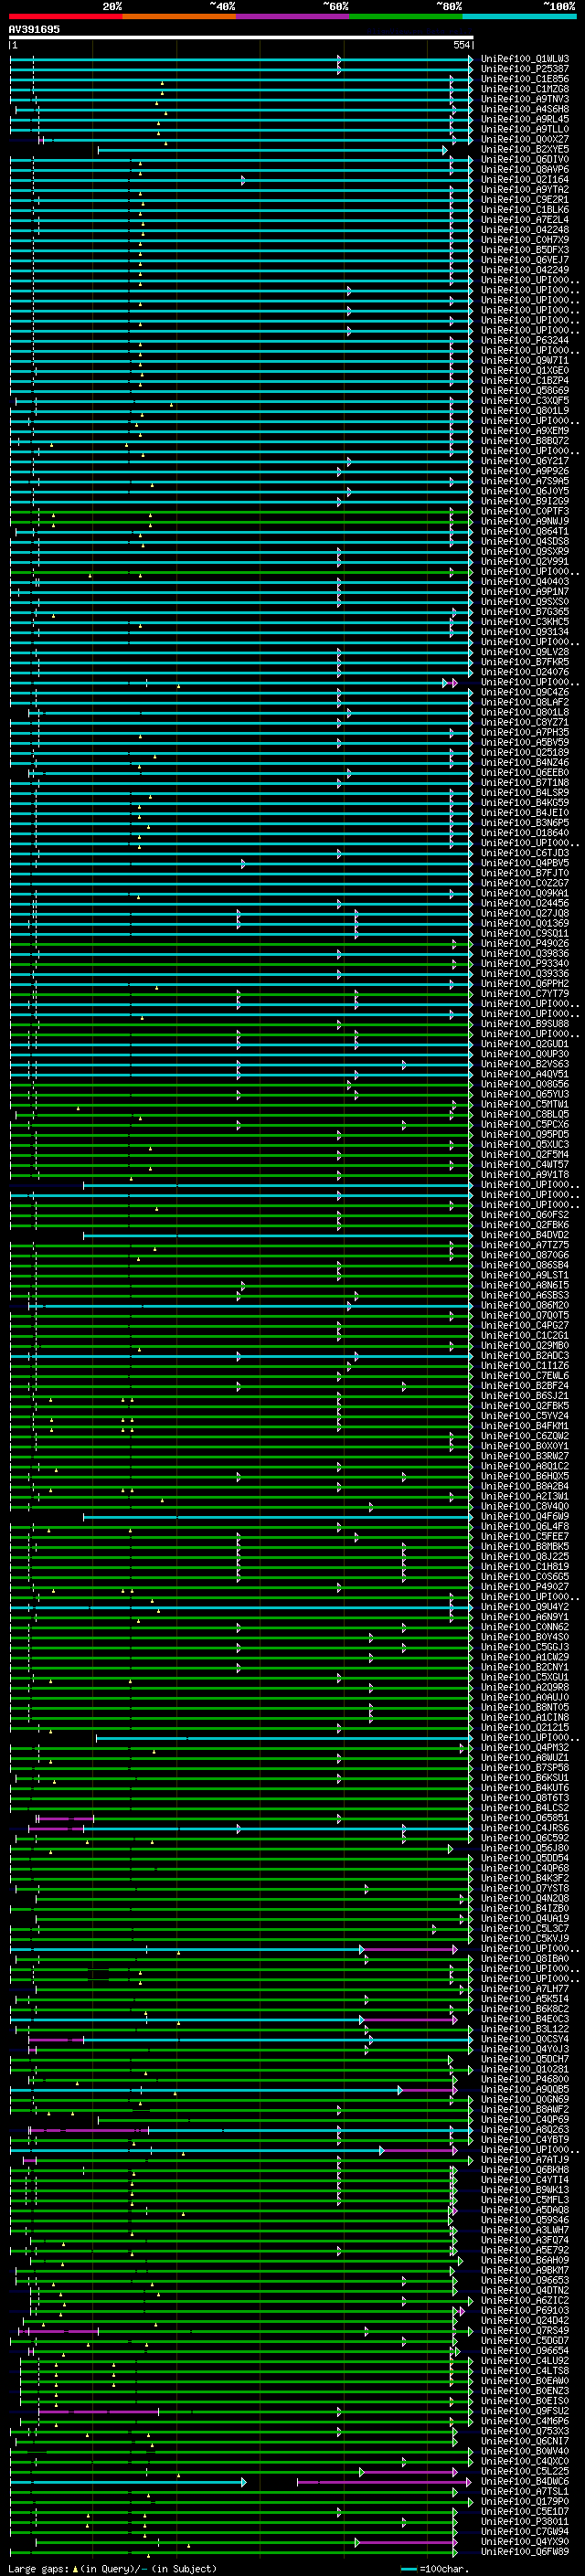Select the UniRef100_B2XYE5 cyan alignment bar

272,150
